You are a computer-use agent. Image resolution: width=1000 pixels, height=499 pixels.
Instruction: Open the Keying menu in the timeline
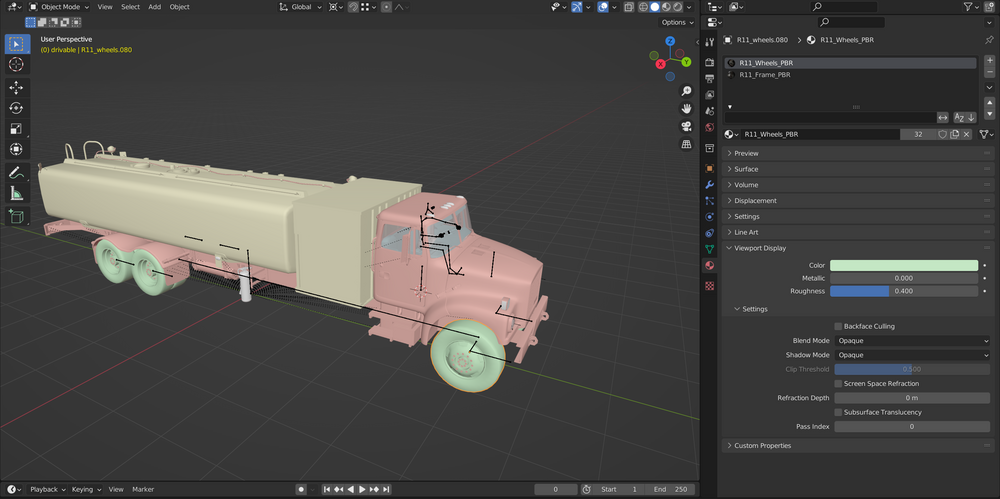click(x=85, y=489)
